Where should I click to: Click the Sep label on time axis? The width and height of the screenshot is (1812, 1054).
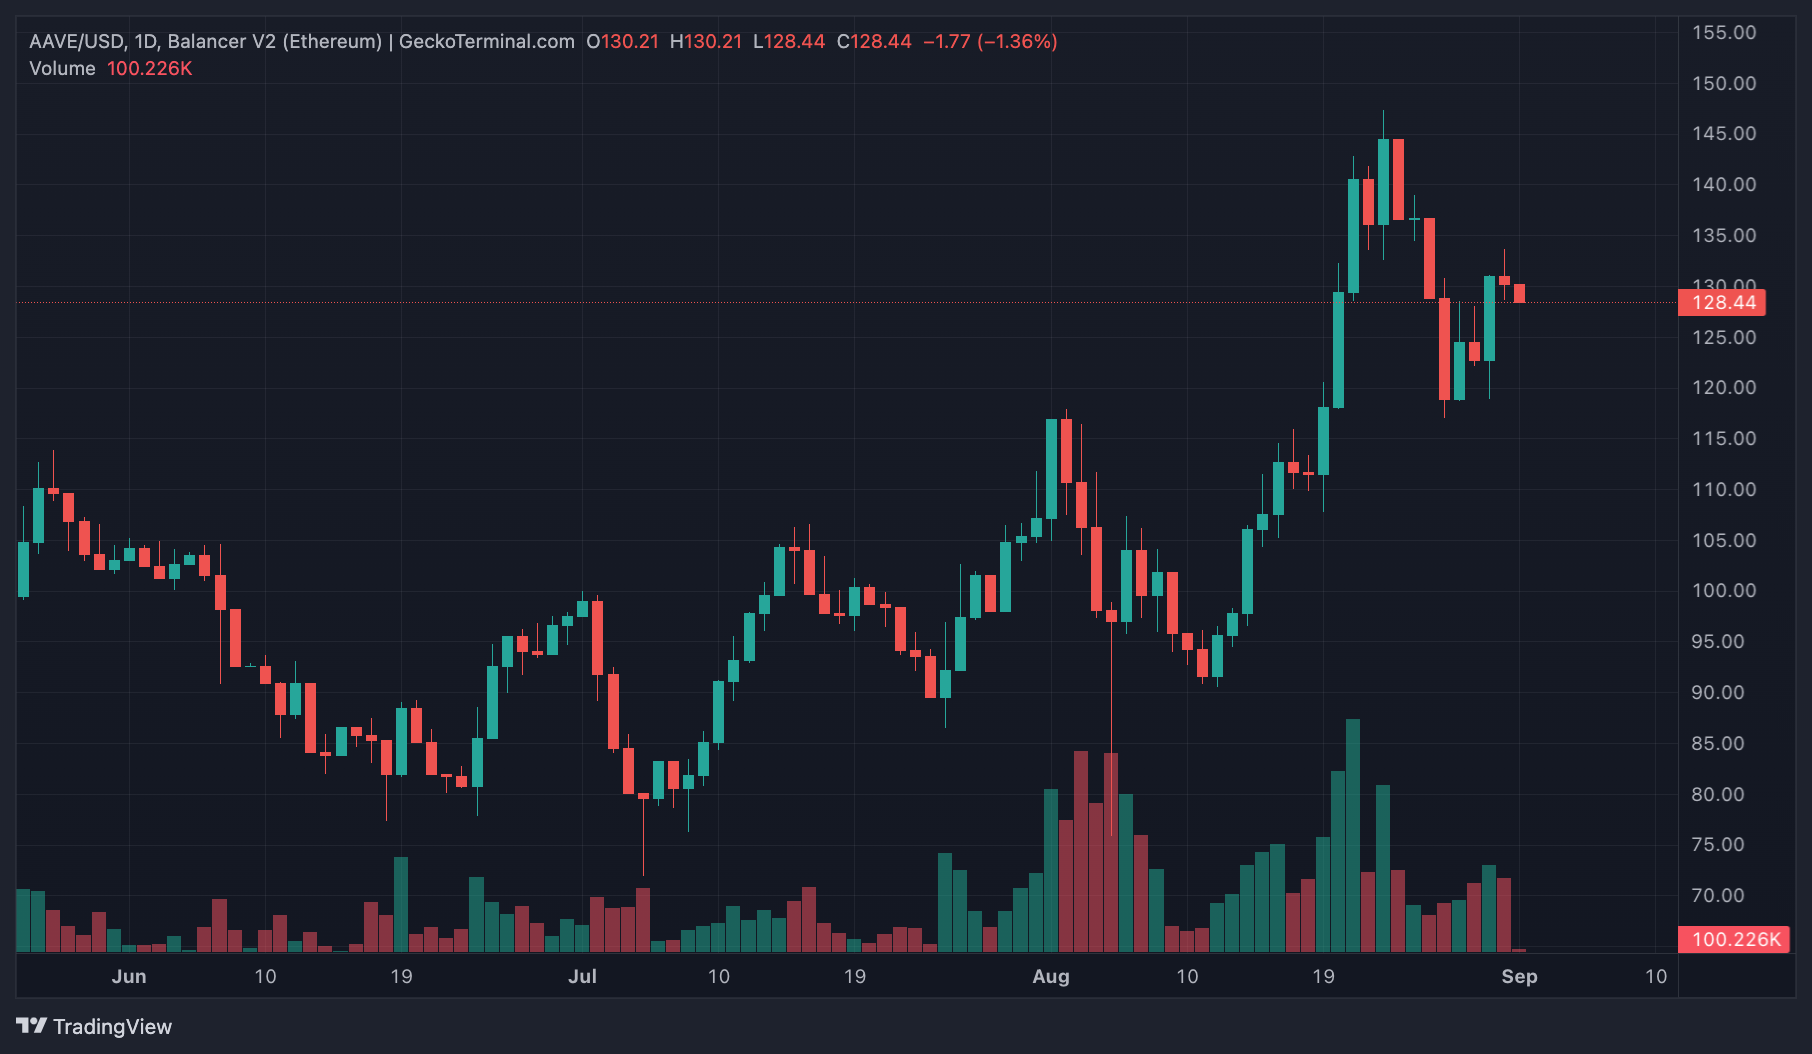[1518, 976]
